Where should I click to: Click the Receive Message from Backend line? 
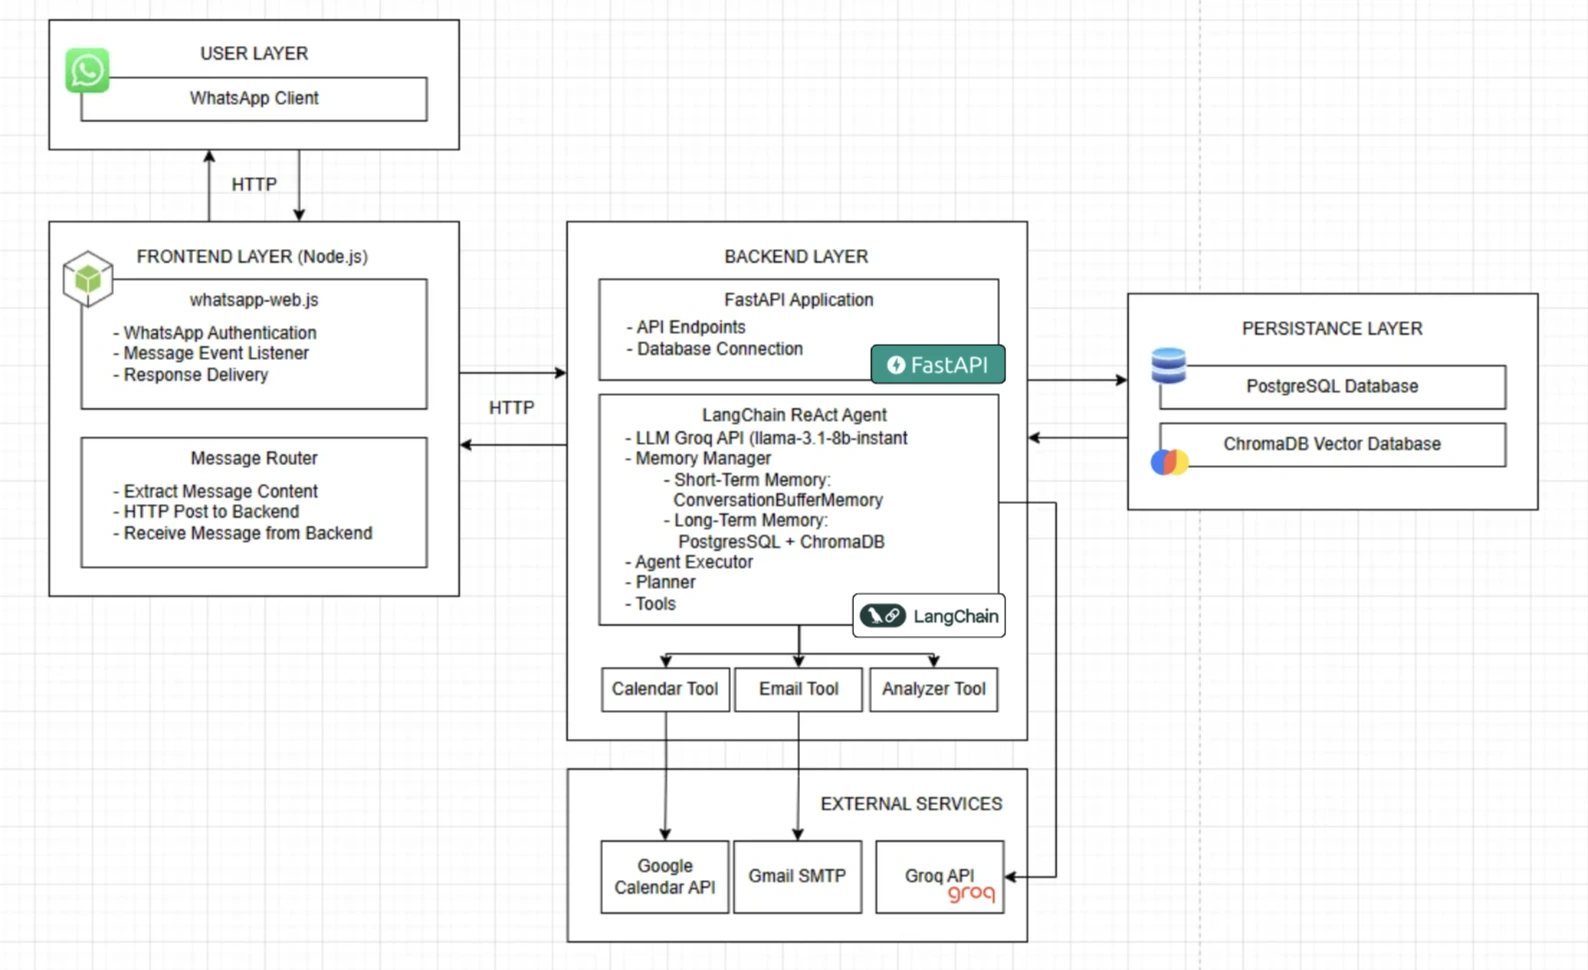242,533
